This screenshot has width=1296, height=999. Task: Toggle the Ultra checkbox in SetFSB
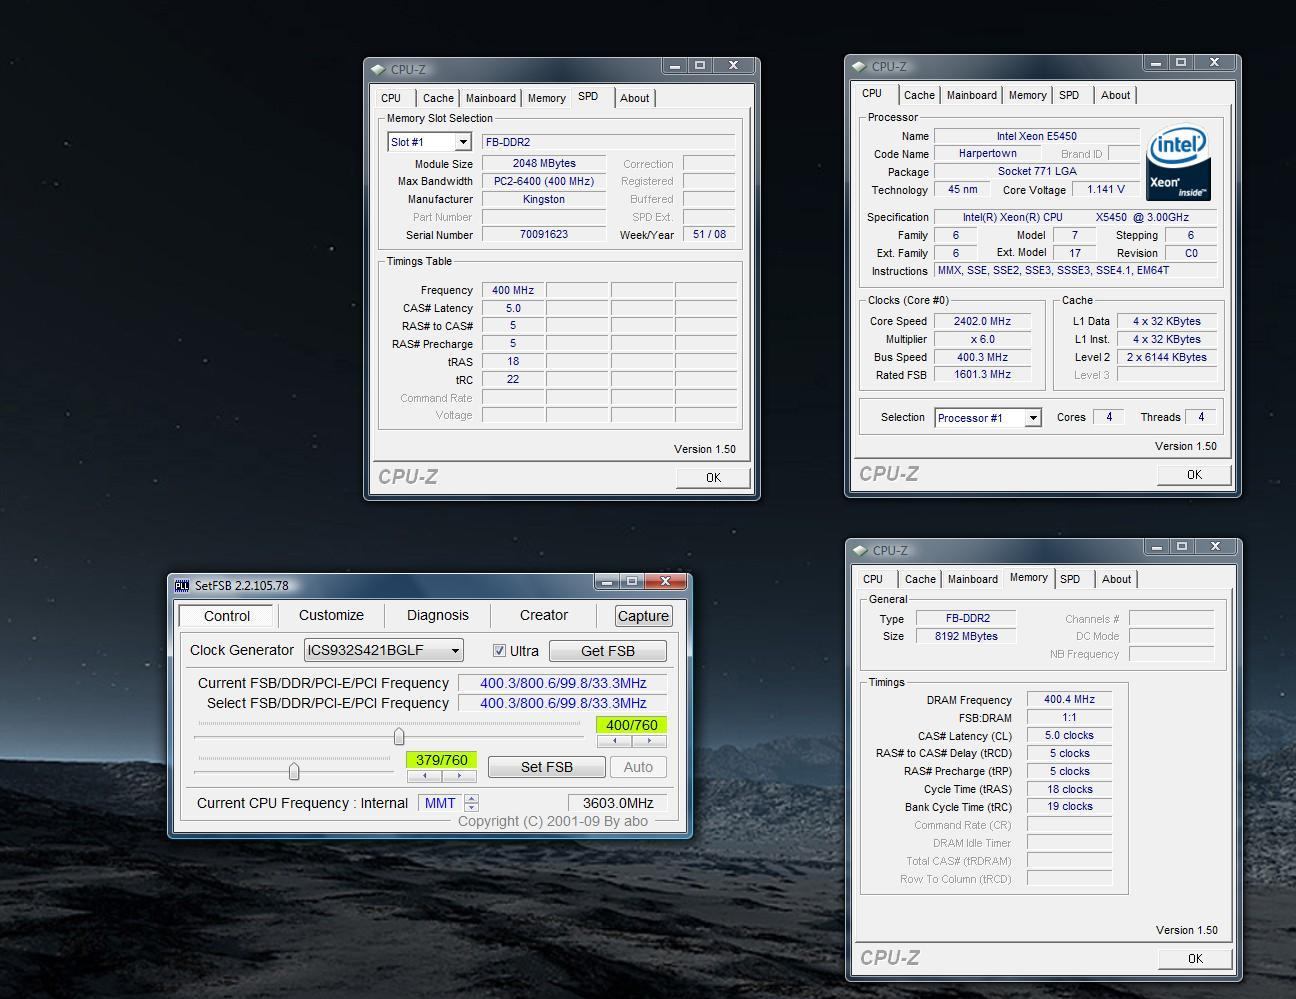(499, 651)
